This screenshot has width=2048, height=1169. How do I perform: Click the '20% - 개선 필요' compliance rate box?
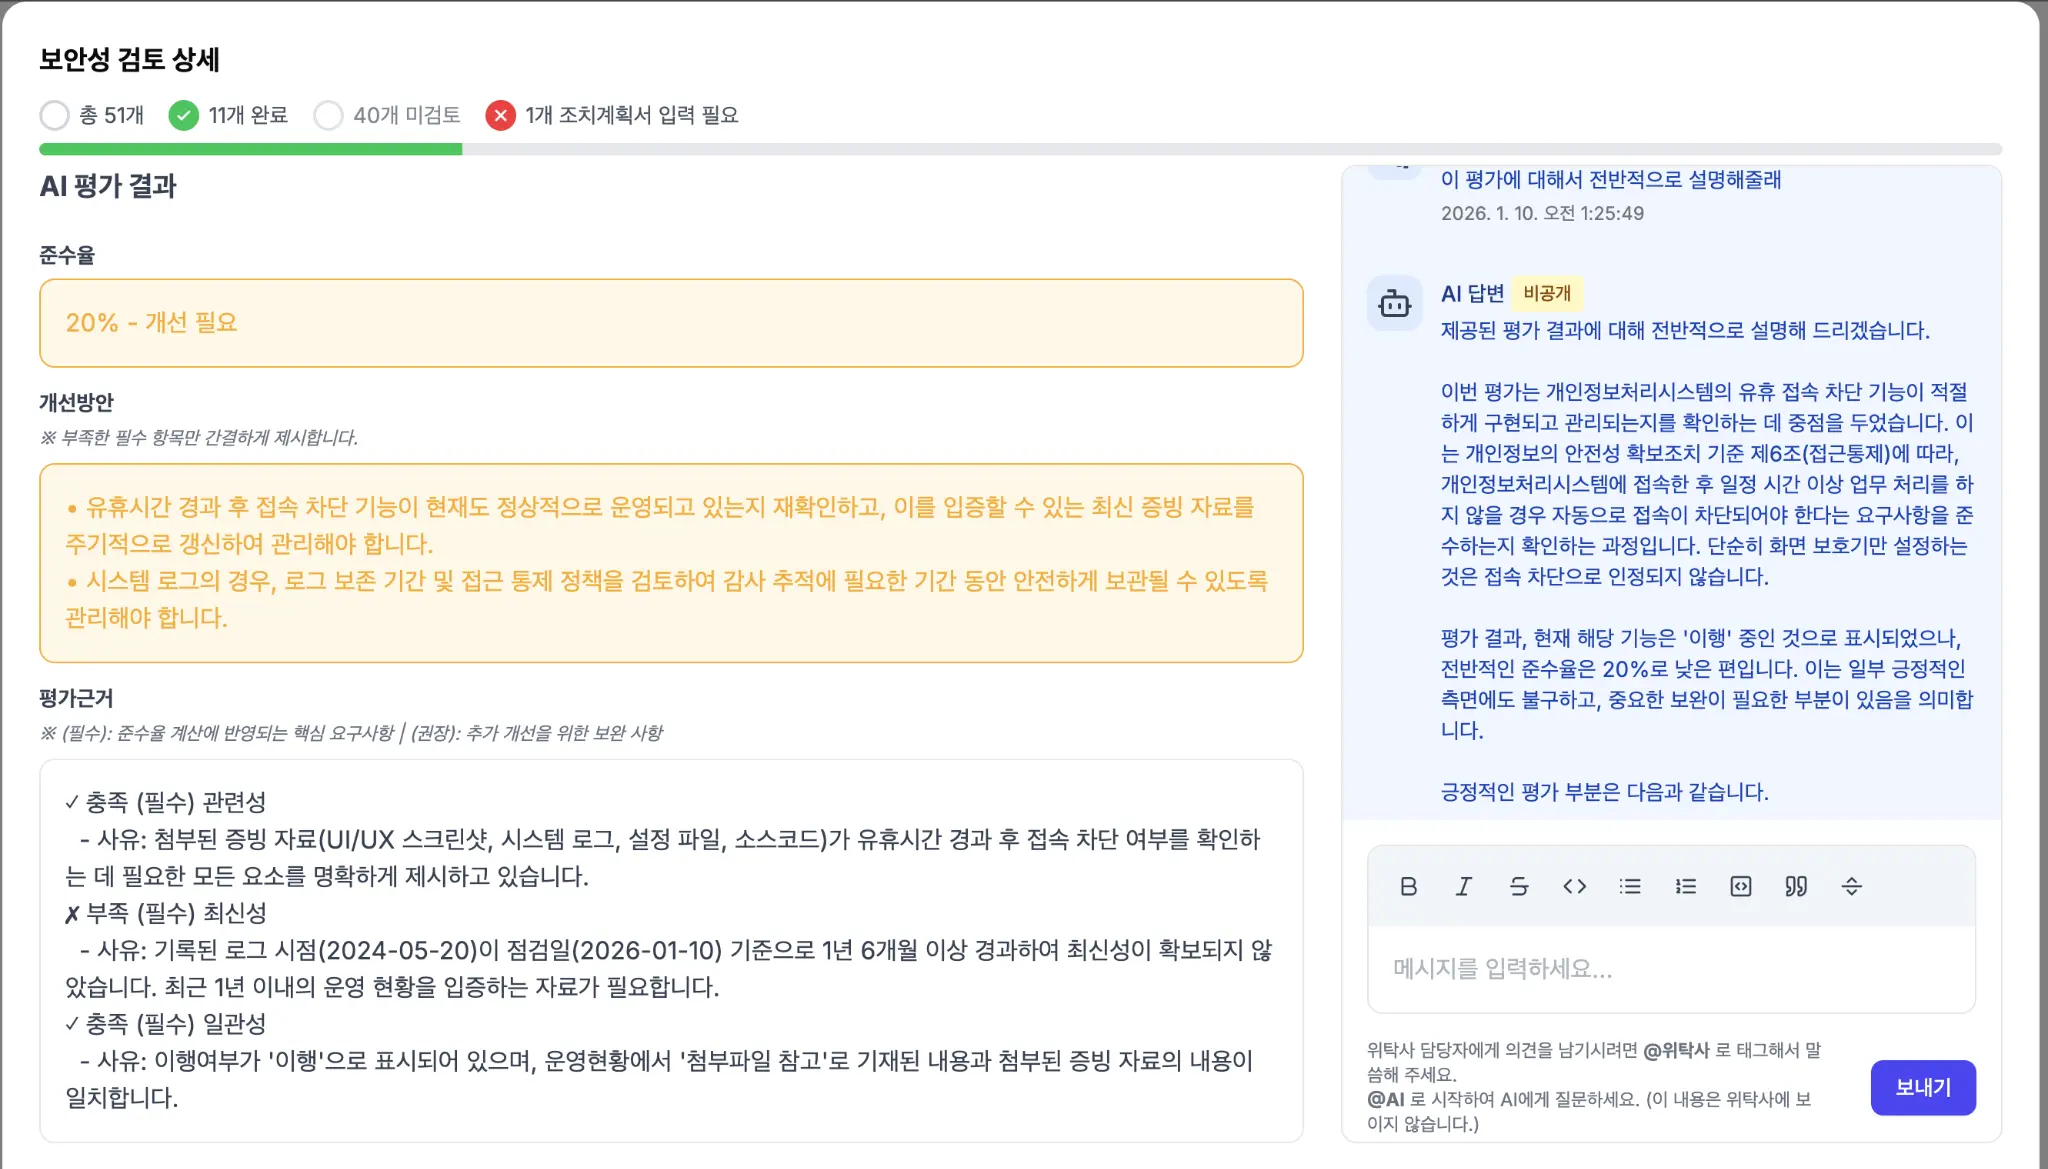(x=671, y=323)
